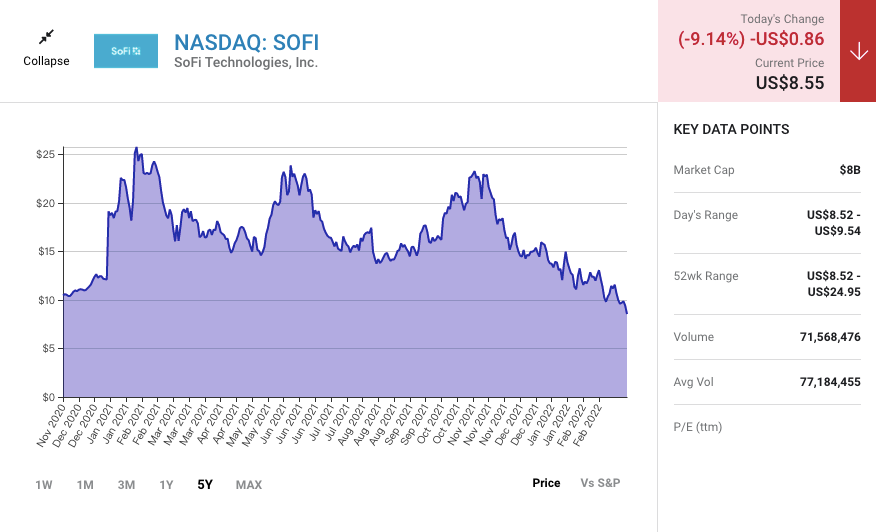Show the MAX time range
The height and width of the screenshot is (532, 876).
click(249, 485)
